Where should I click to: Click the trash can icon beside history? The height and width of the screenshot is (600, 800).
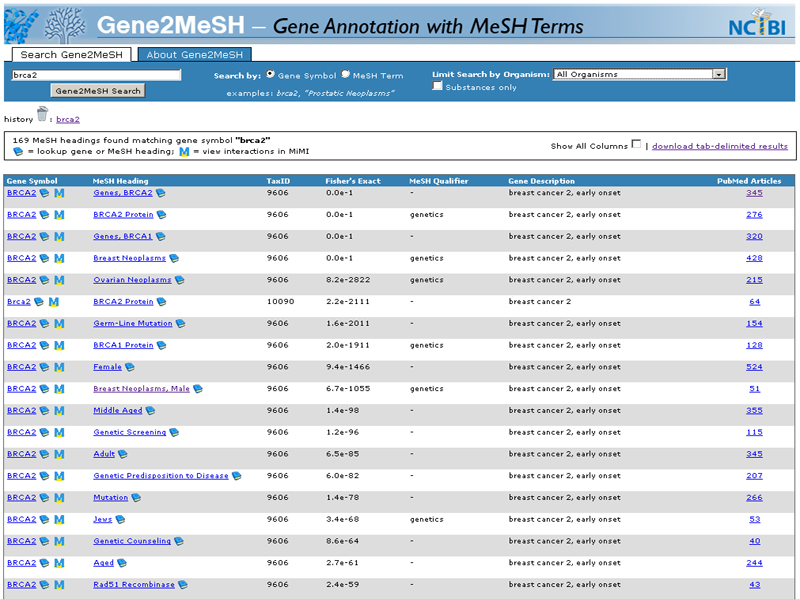click(x=42, y=114)
